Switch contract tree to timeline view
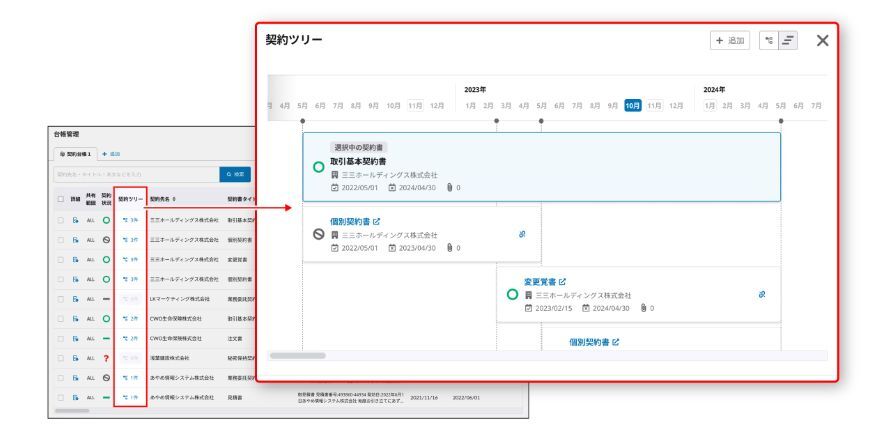Viewport: 877px width, 431px height. tap(788, 40)
